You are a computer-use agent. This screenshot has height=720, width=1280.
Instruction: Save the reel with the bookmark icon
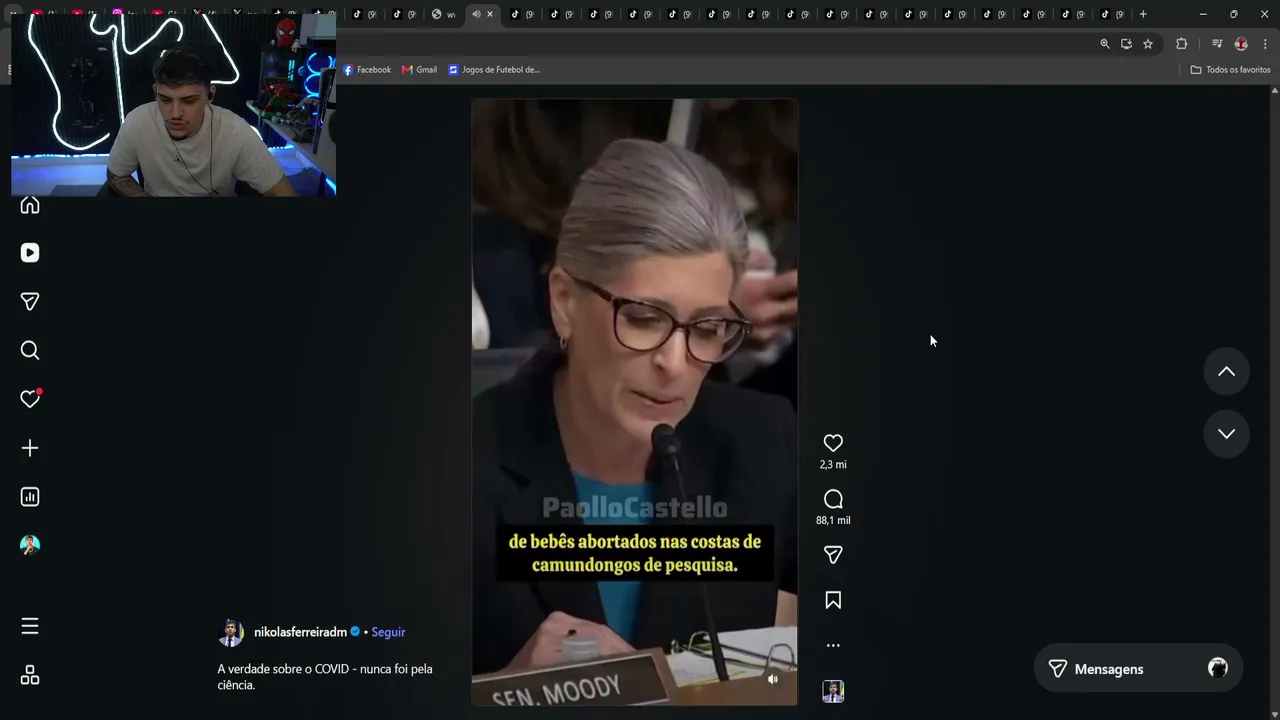click(x=833, y=600)
